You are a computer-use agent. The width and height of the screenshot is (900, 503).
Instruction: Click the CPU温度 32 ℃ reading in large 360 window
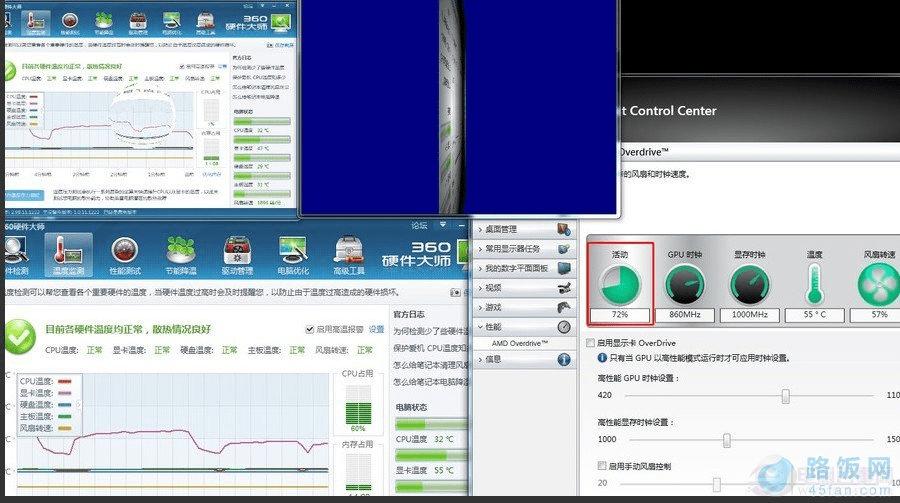click(424, 439)
